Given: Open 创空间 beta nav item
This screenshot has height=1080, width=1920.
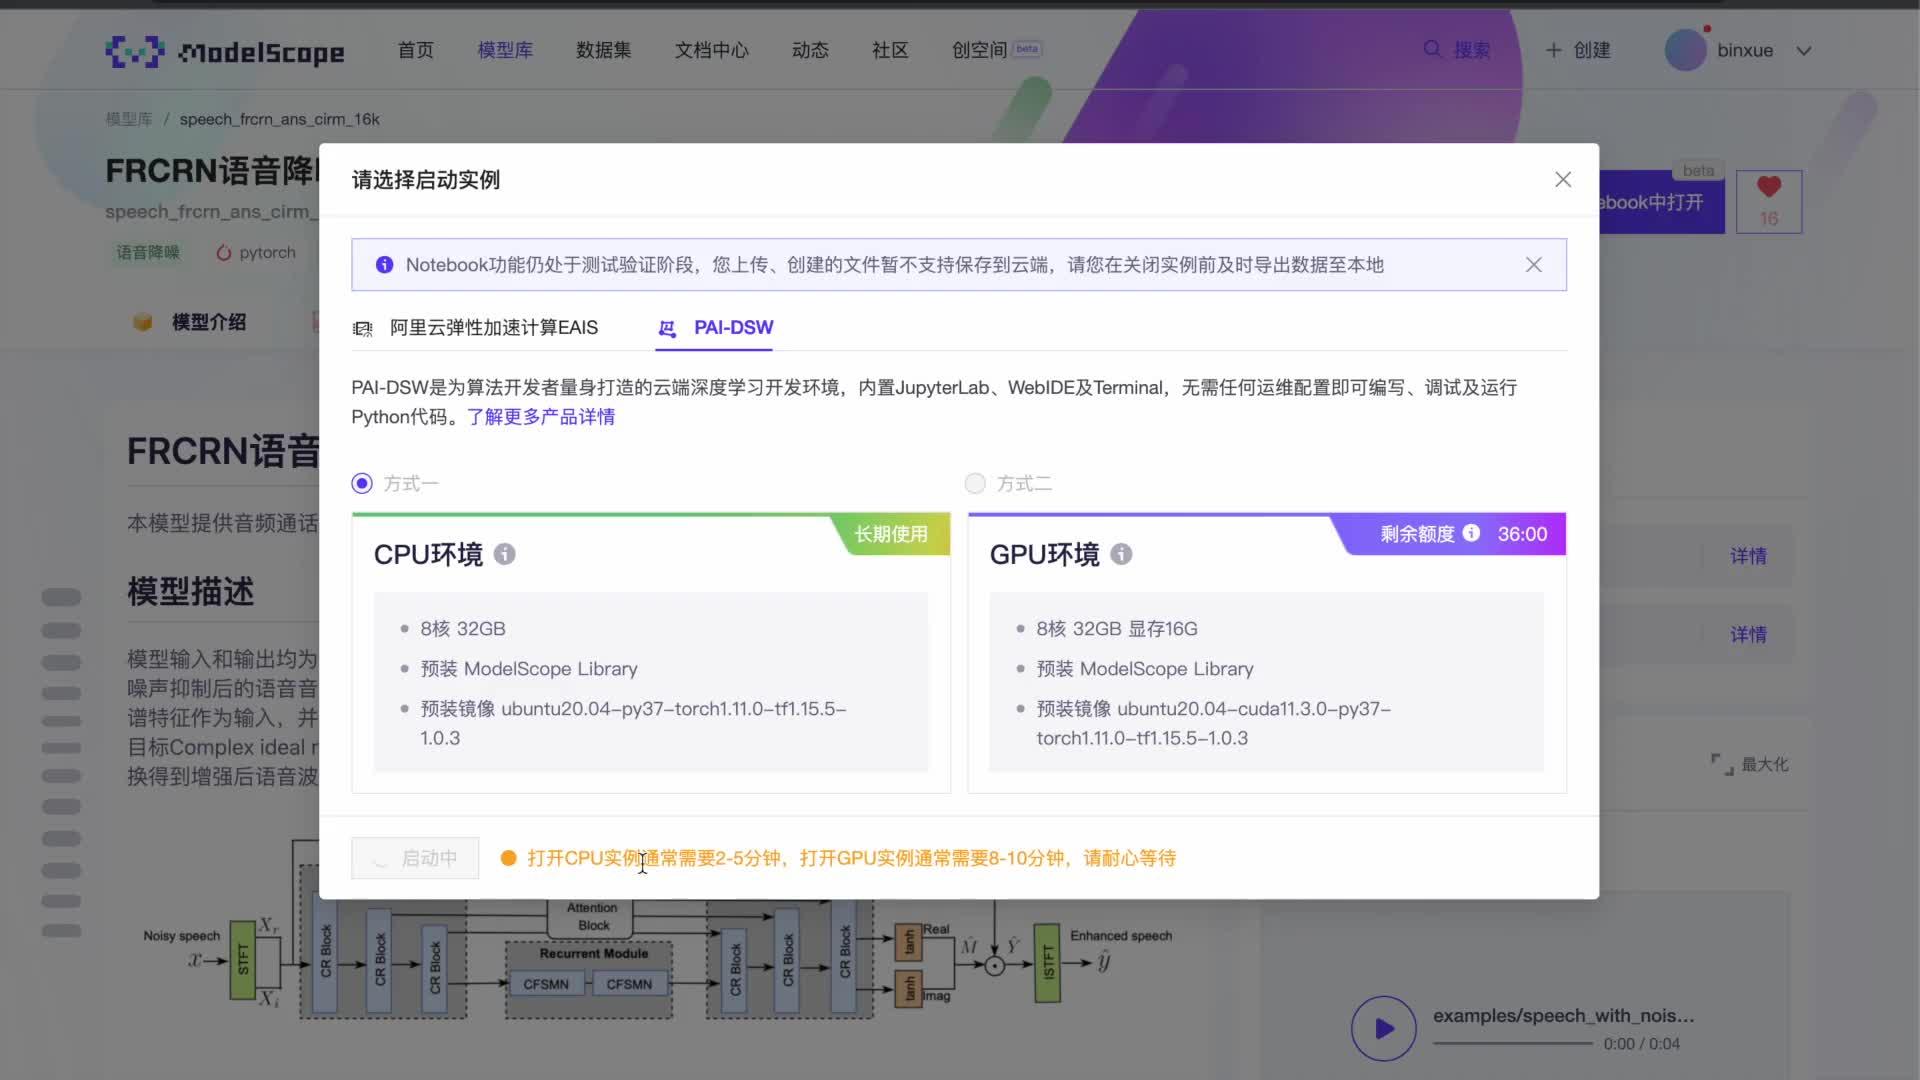Looking at the screenshot, I should point(996,50).
